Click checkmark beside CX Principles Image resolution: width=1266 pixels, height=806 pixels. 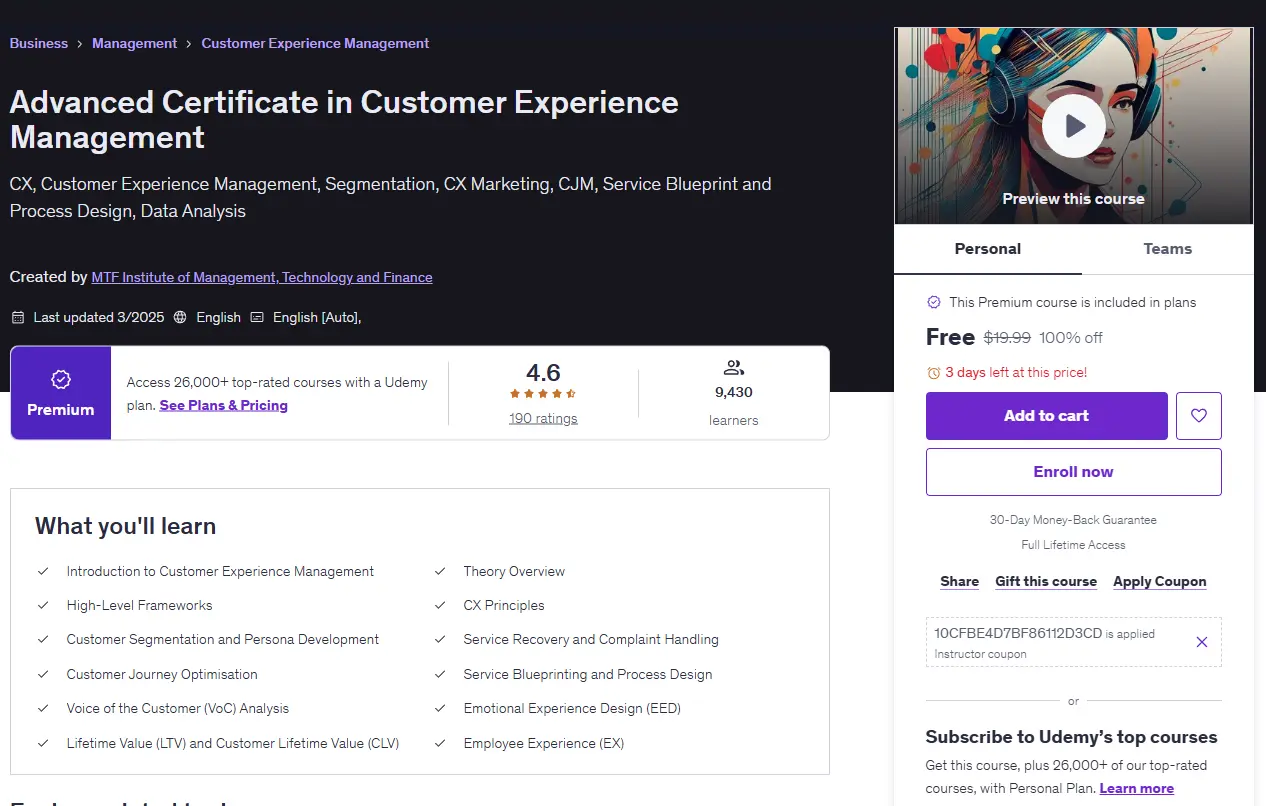(x=440, y=605)
